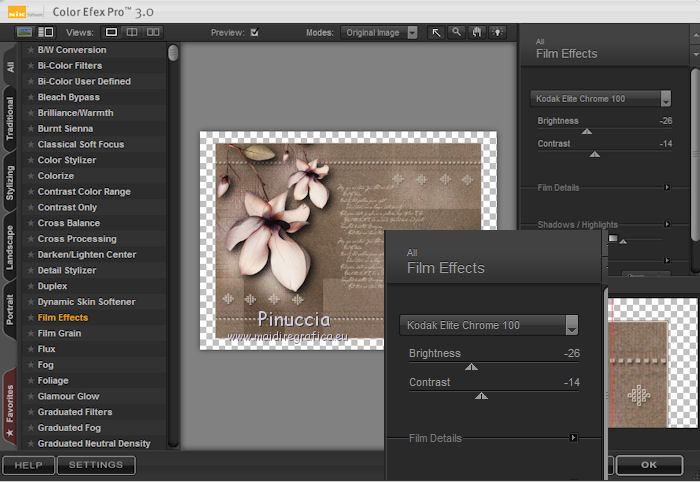The height and width of the screenshot is (482, 700).
Task: Select the arrow pointer tool
Action: click(x=436, y=32)
